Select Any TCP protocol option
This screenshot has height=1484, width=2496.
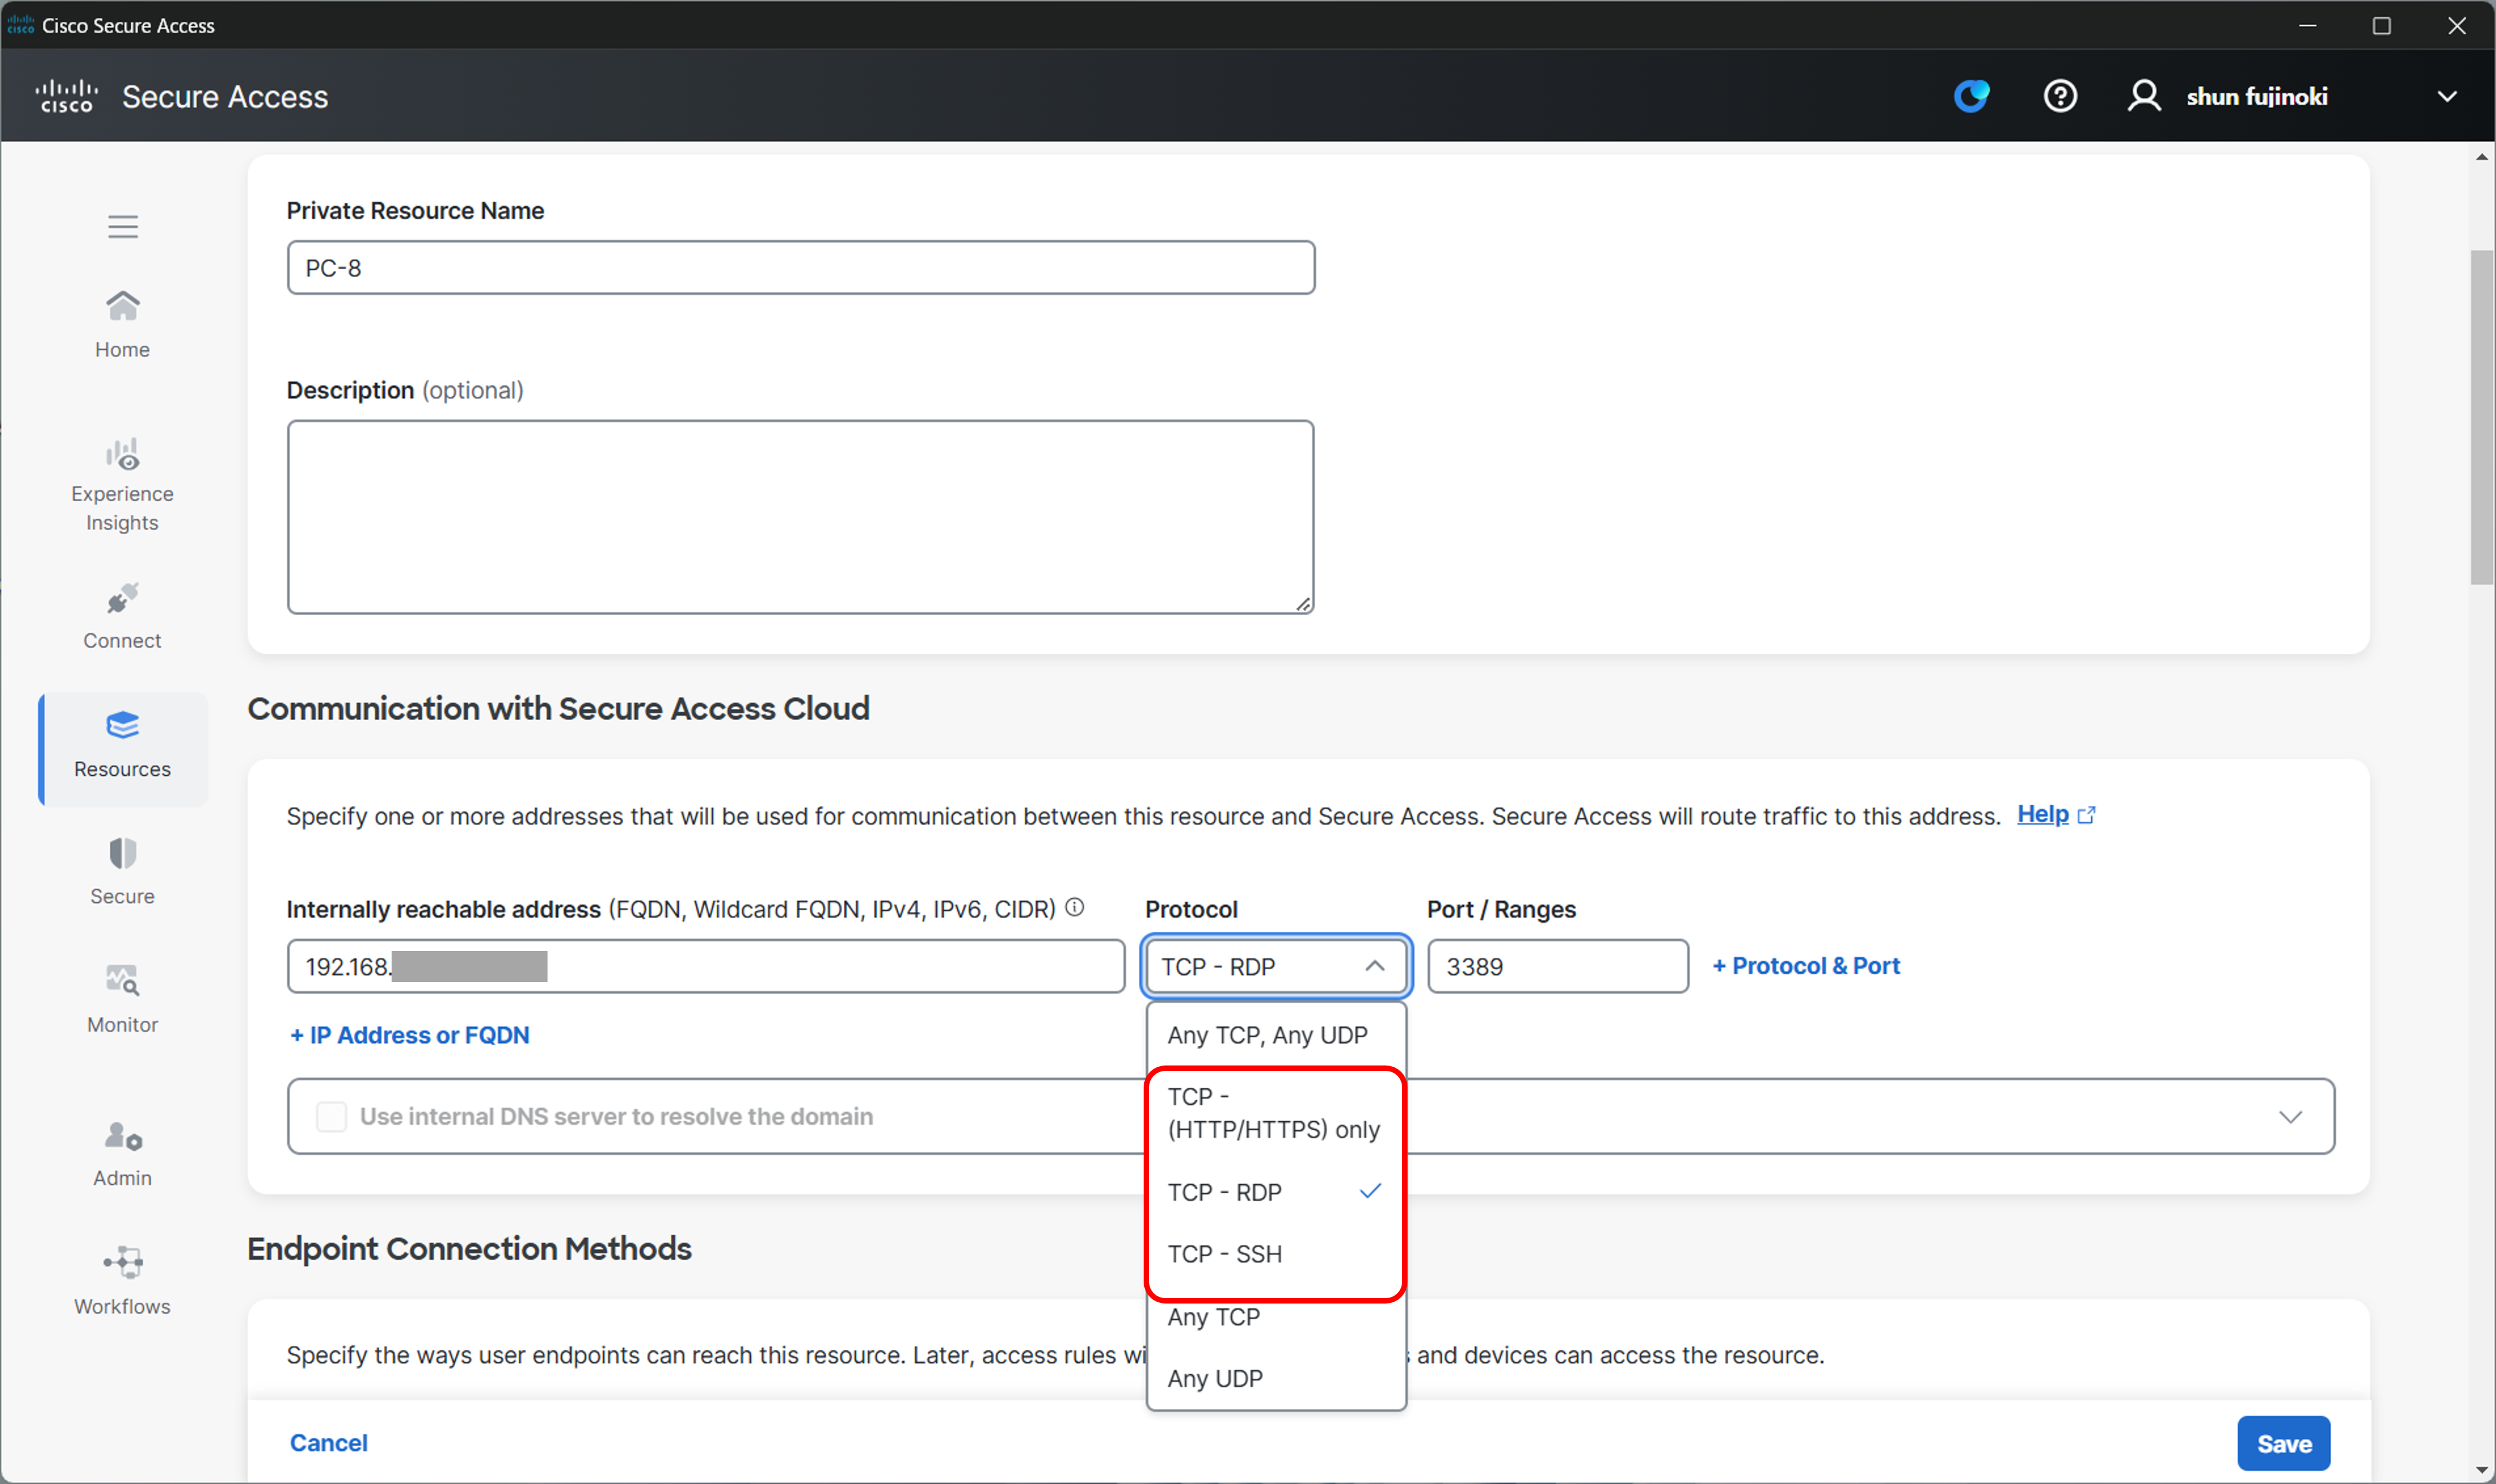tap(1276, 1317)
